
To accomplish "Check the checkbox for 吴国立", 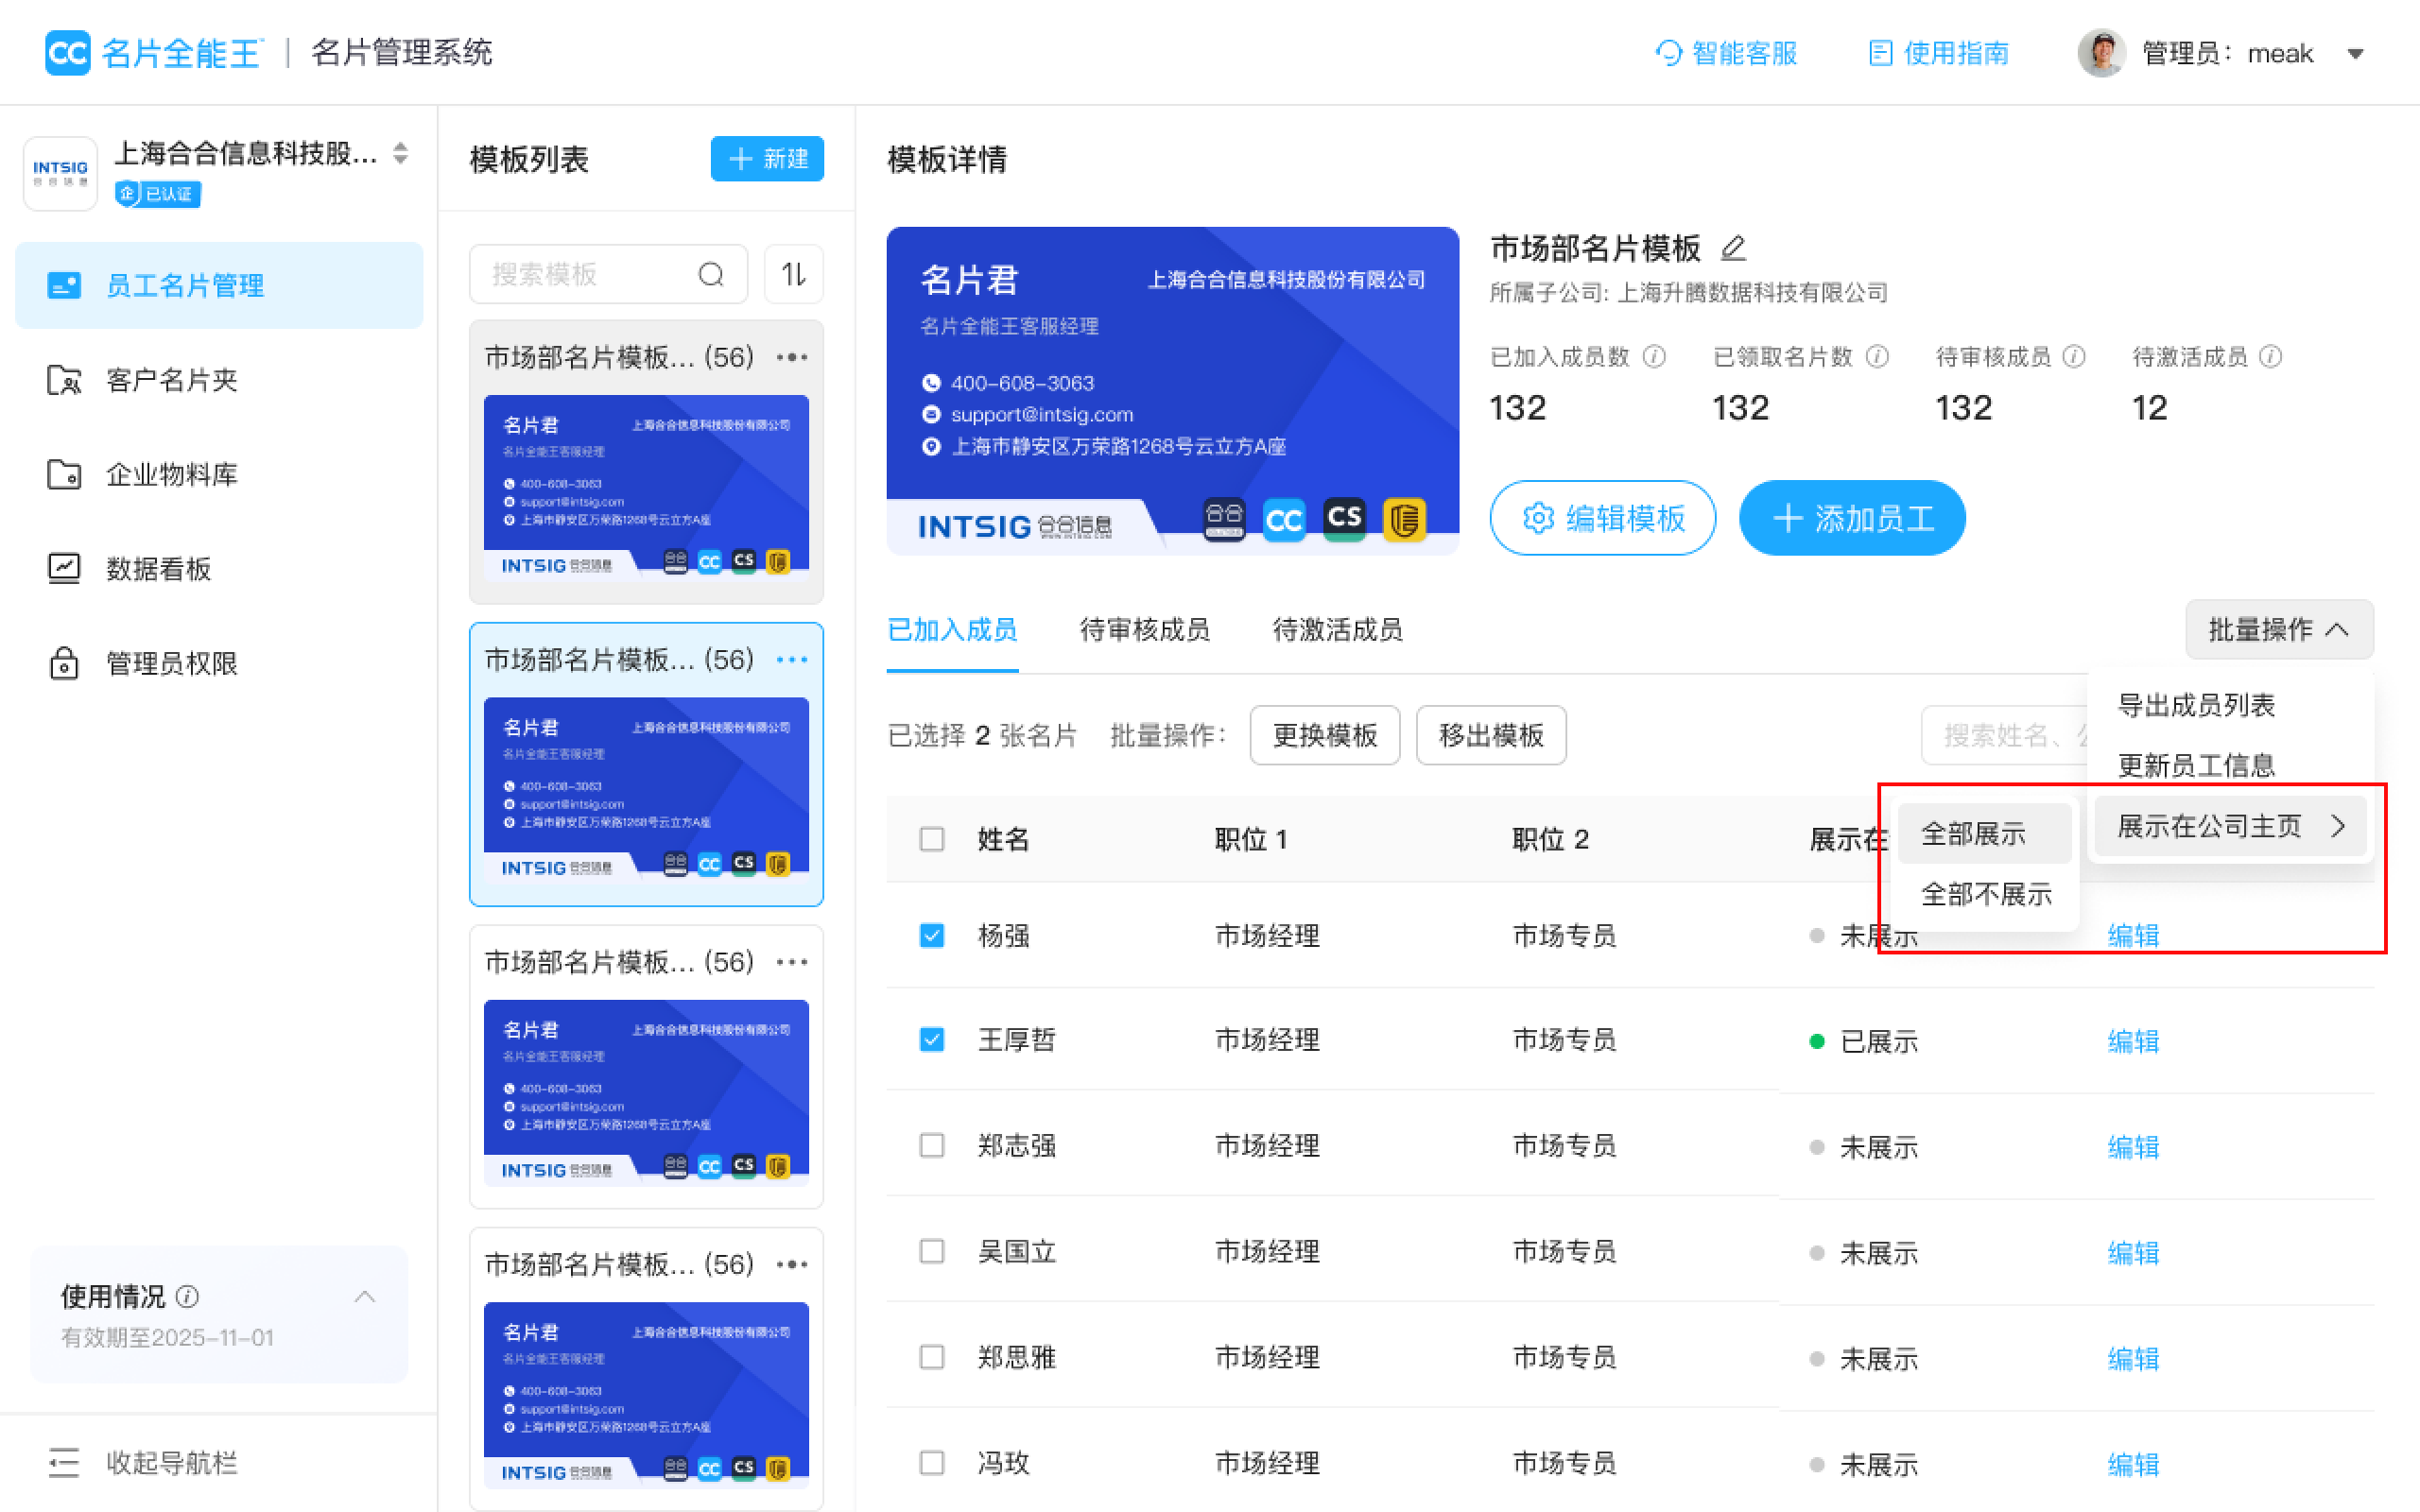I will pos(932,1251).
